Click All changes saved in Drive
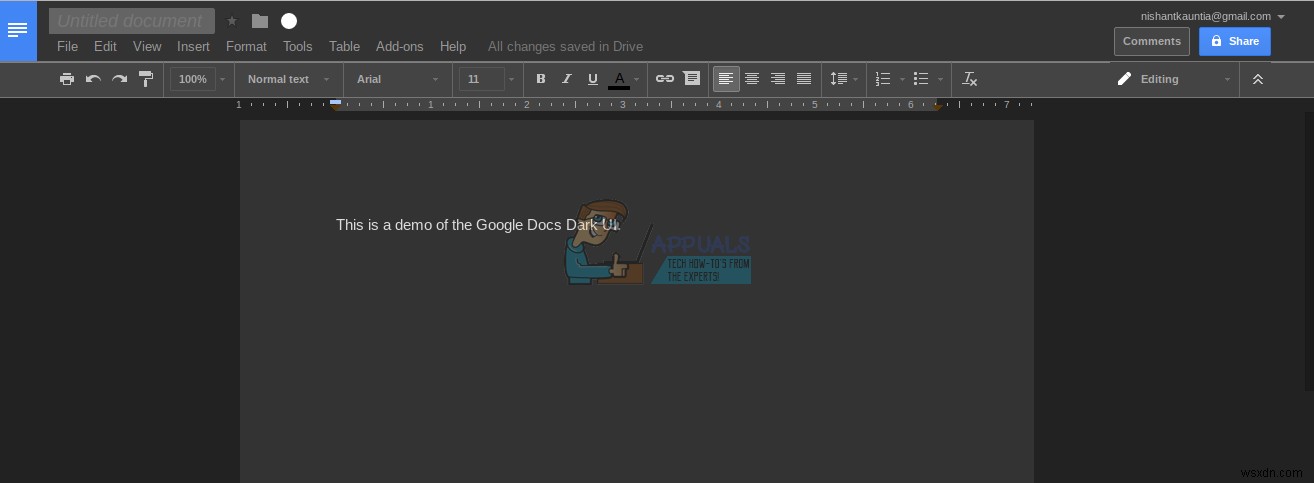This screenshot has width=1314, height=483. [565, 46]
